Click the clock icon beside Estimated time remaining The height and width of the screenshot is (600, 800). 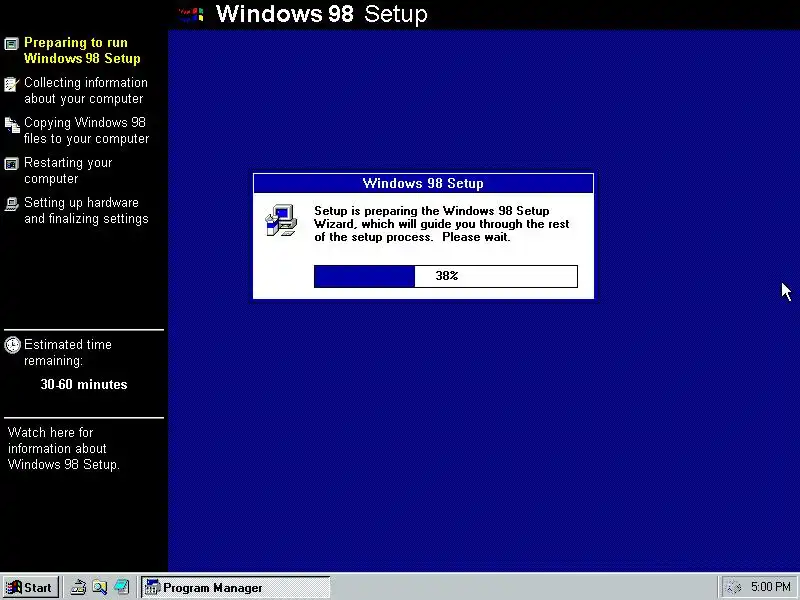coord(12,345)
